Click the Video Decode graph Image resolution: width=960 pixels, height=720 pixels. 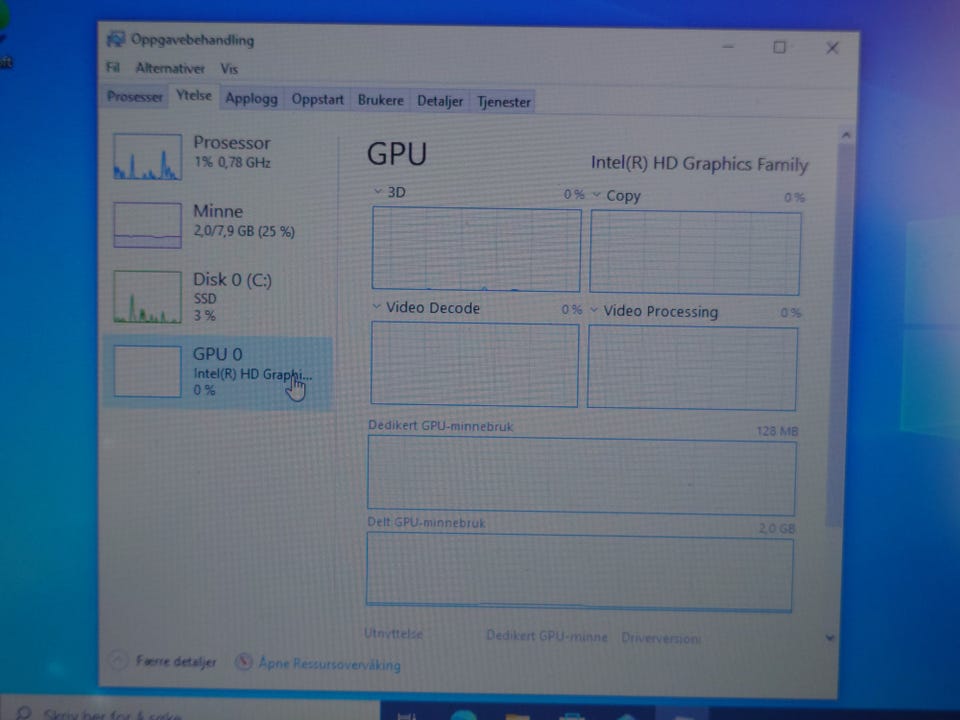(x=474, y=364)
